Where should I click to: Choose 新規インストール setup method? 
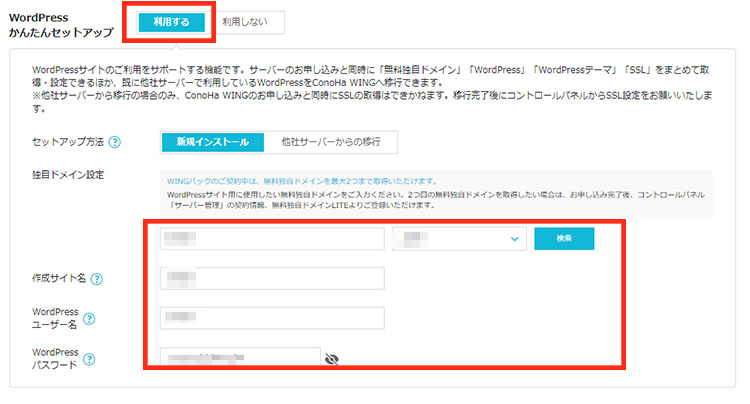click(x=213, y=142)
